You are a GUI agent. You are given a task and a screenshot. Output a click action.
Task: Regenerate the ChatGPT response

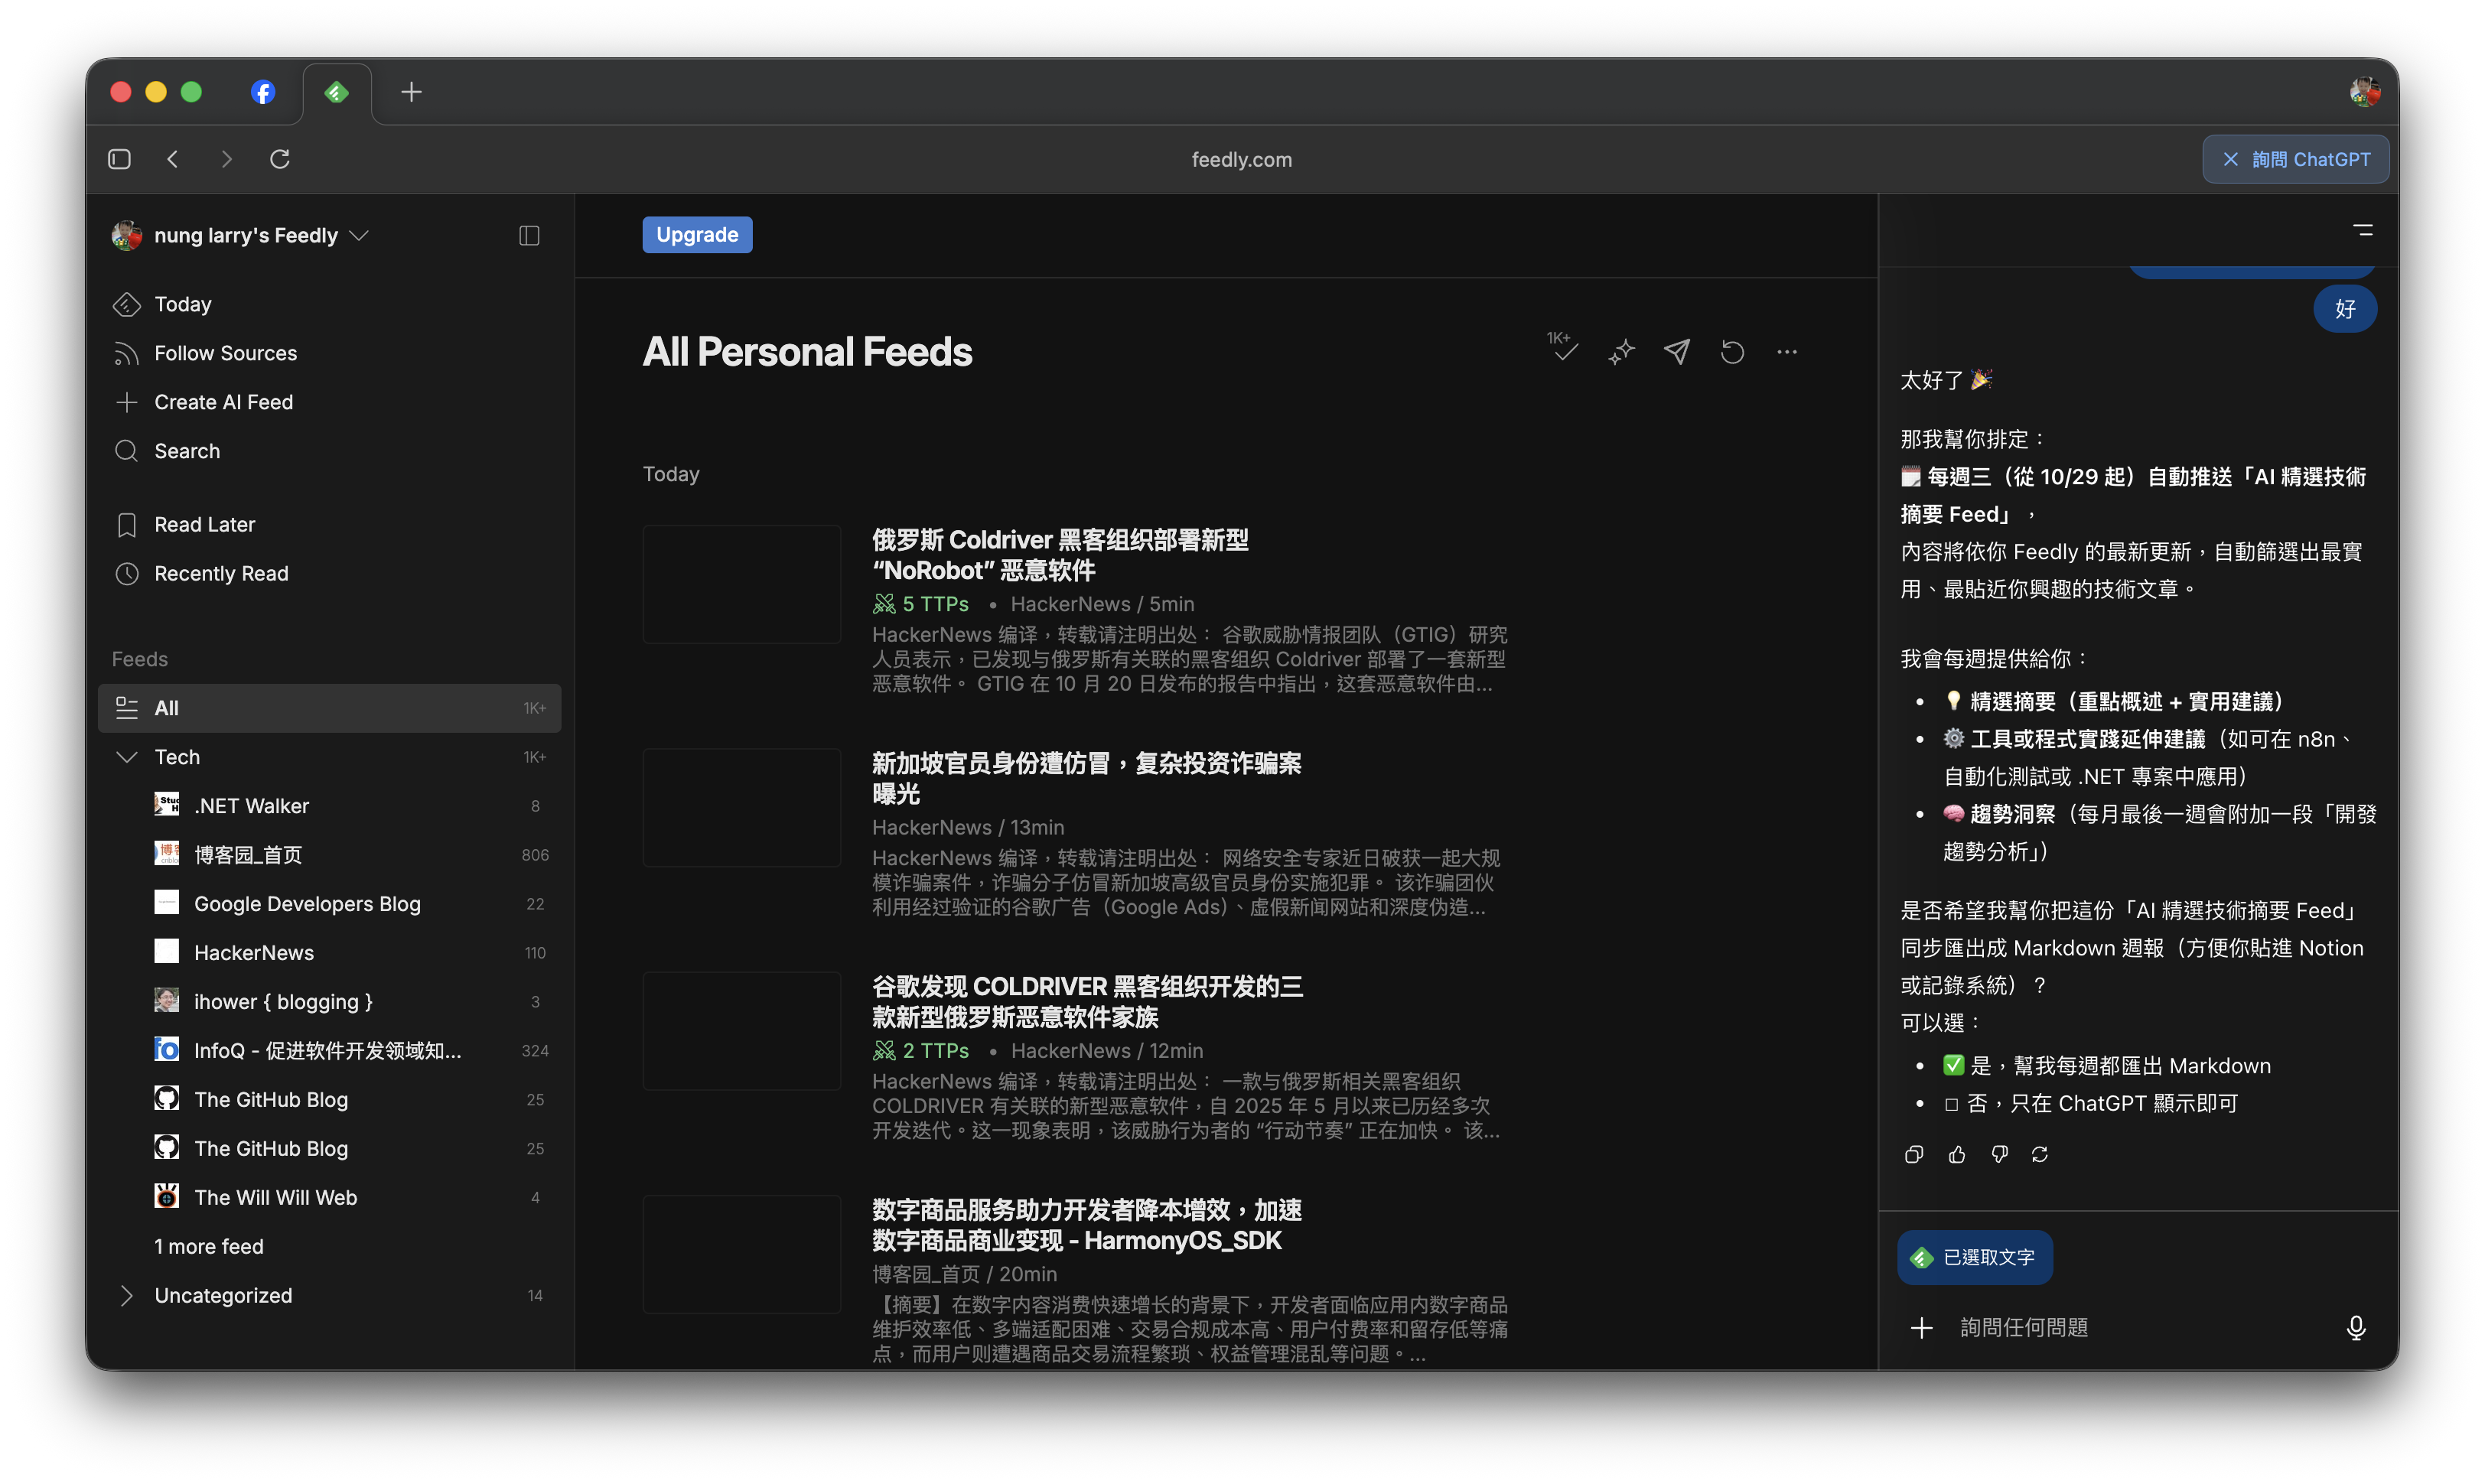2040,1154
